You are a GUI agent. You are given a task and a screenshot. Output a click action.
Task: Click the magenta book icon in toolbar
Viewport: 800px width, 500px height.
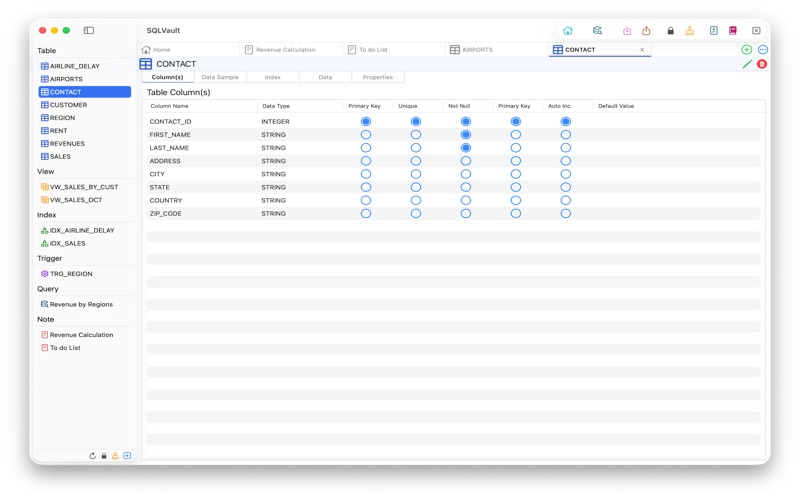(733, 31)
